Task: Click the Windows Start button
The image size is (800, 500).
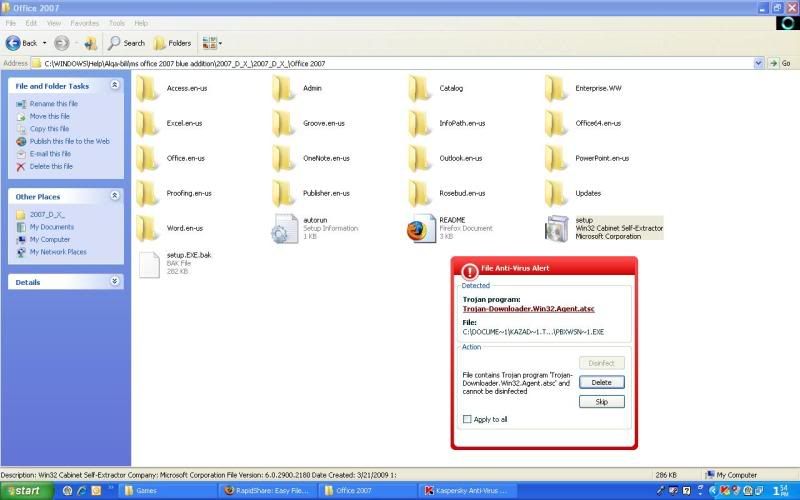Action: pos(27,491)
